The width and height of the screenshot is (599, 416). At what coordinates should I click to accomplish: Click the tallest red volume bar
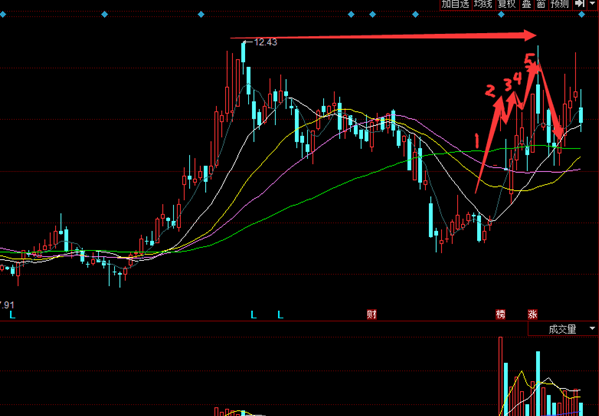pos(500,376)
